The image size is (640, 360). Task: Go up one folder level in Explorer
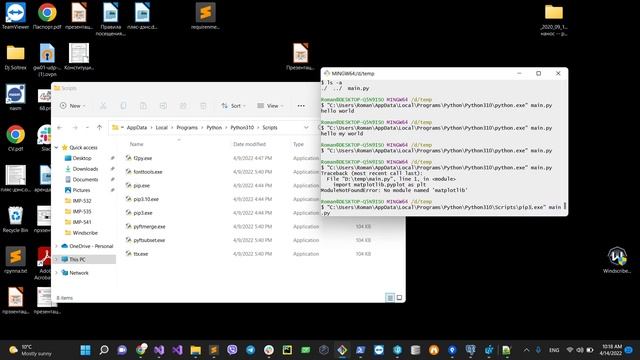[x=99, y=128]
